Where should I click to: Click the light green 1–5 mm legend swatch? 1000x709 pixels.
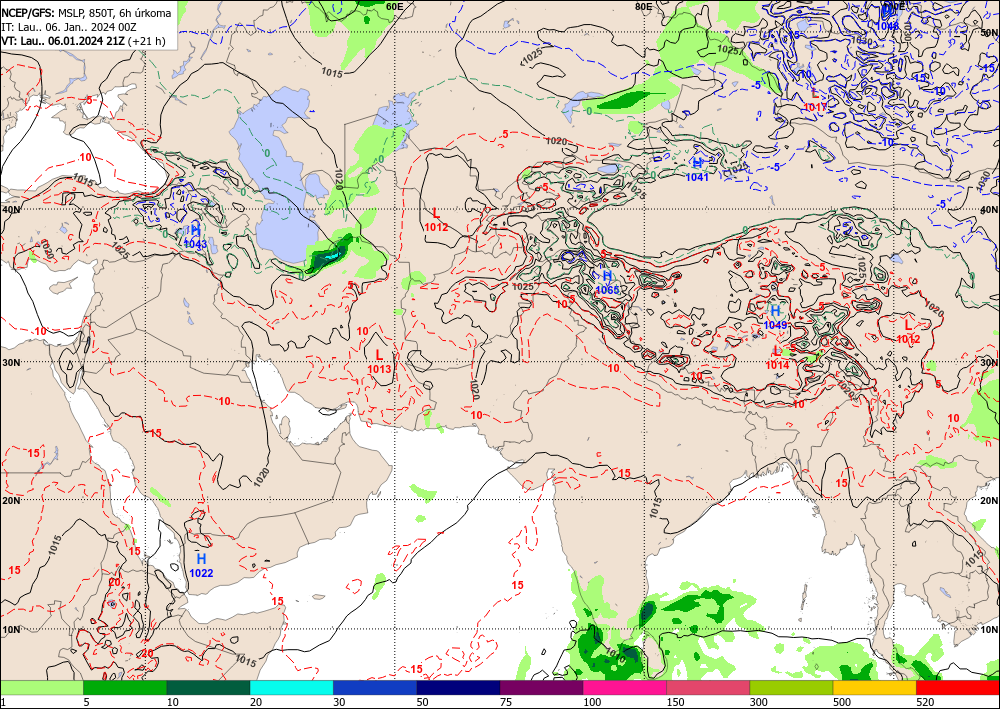(41, 687)
